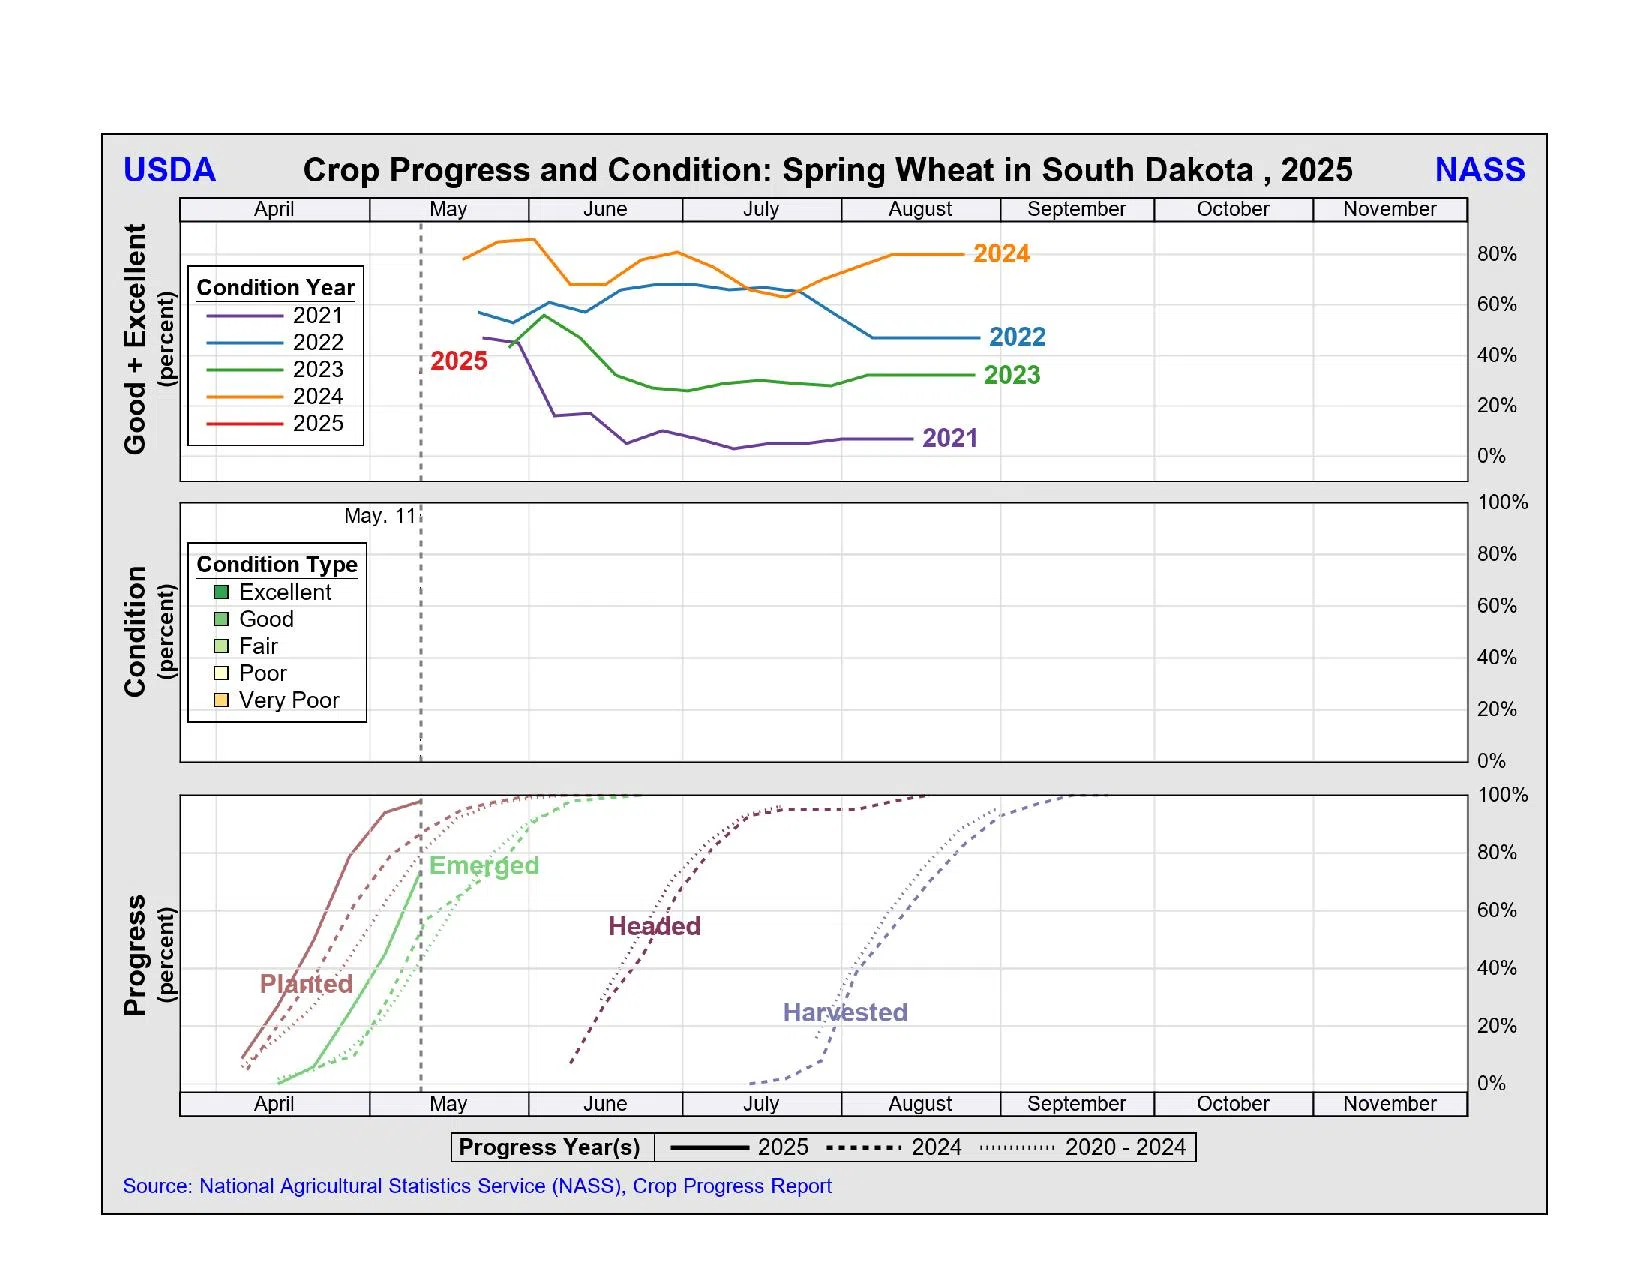Select the July label on the bottom month axis
This screenshot has height=1275, width=1650.
click(x=761, y=1104)
